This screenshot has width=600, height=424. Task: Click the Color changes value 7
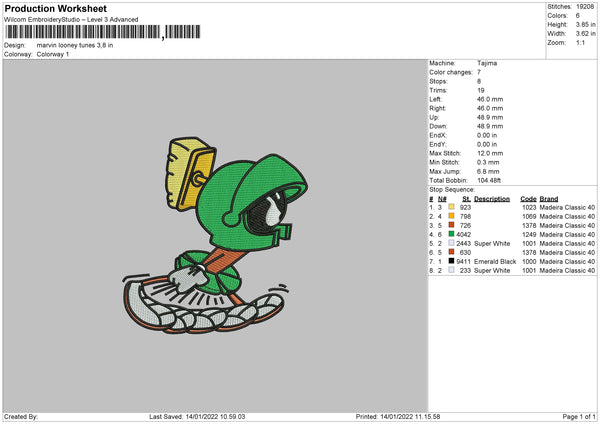tap(479, 72)
